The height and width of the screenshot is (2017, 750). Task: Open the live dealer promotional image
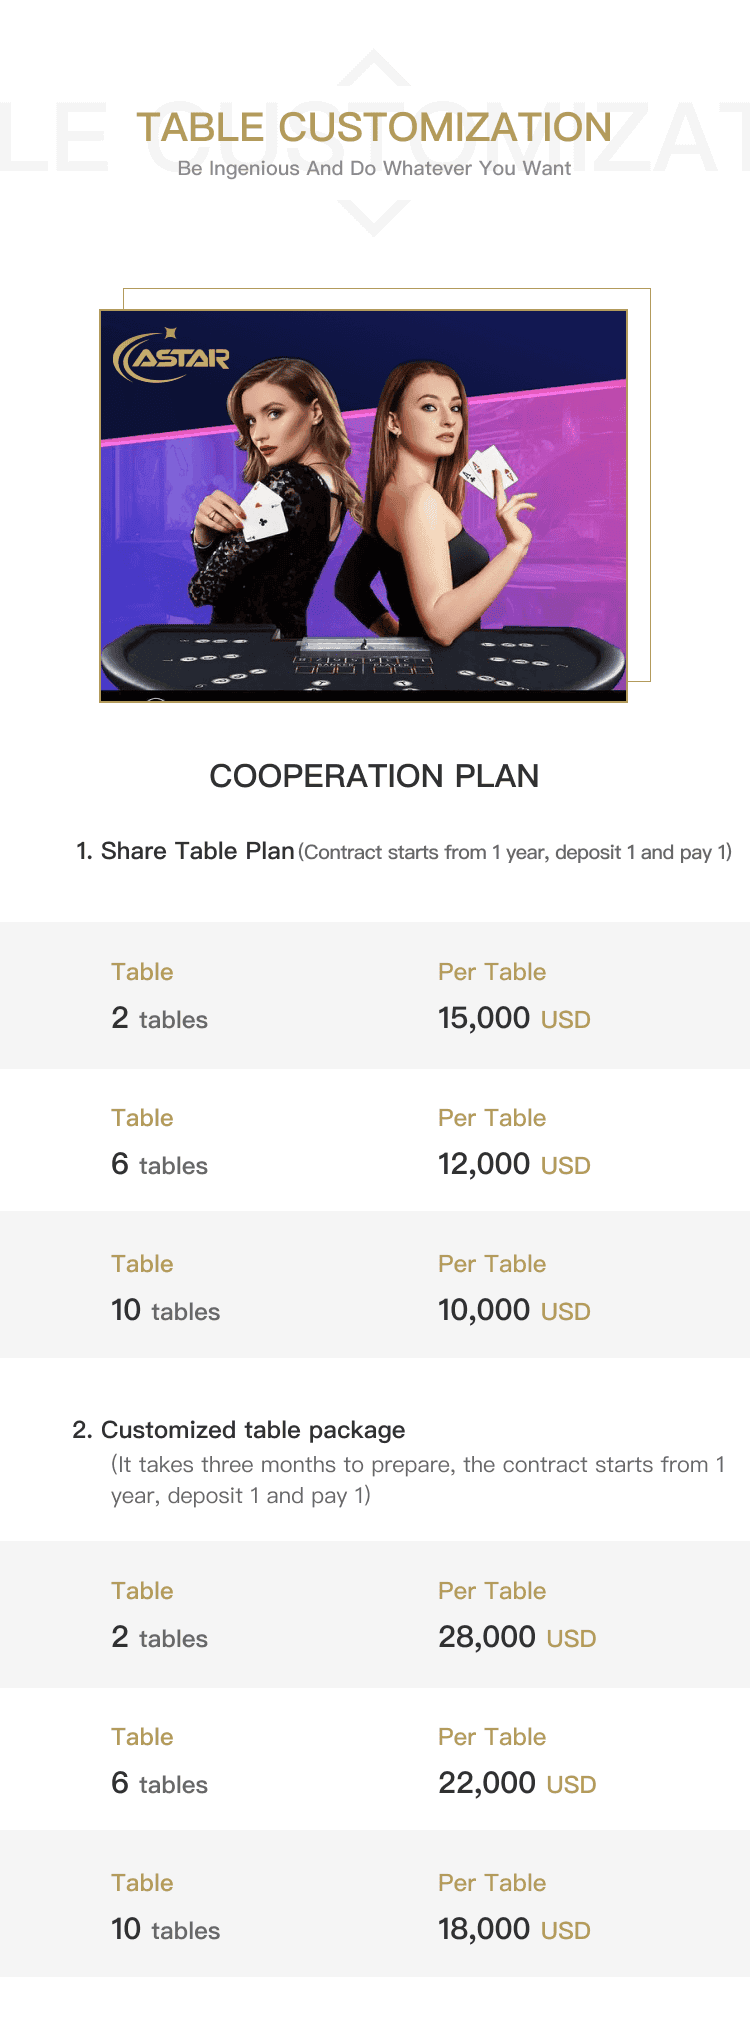coord(363,506)
